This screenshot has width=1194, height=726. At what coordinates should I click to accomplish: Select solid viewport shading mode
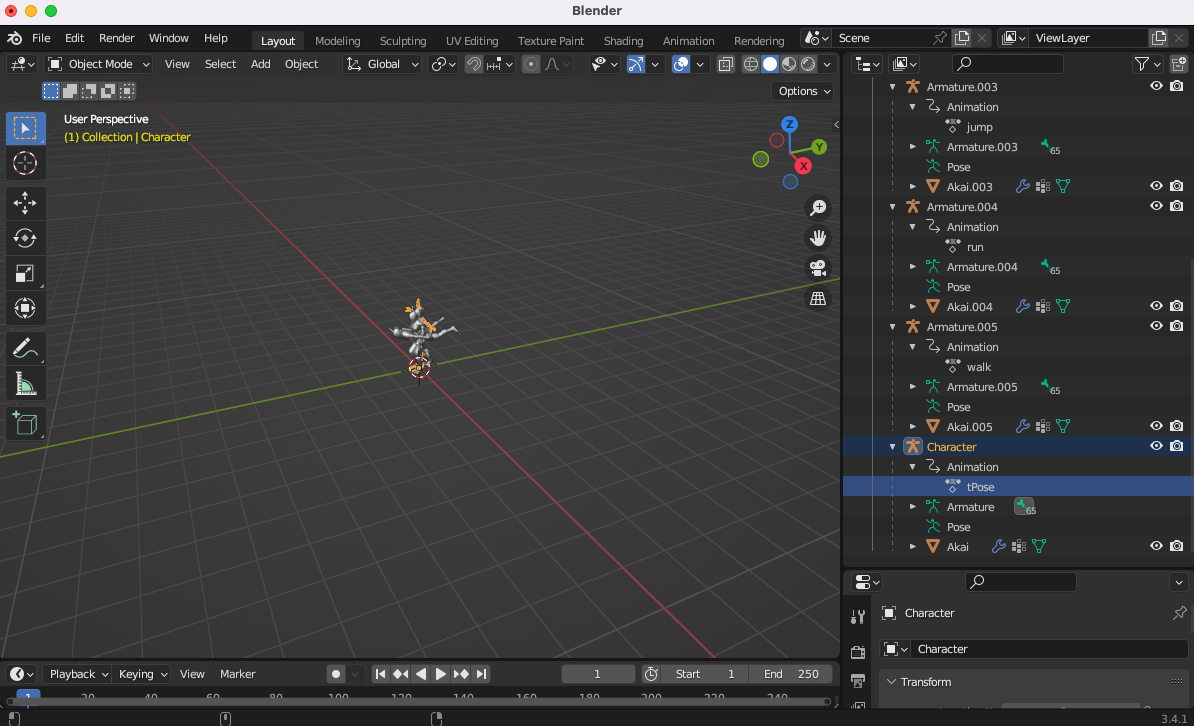click(x=770, y=64)
